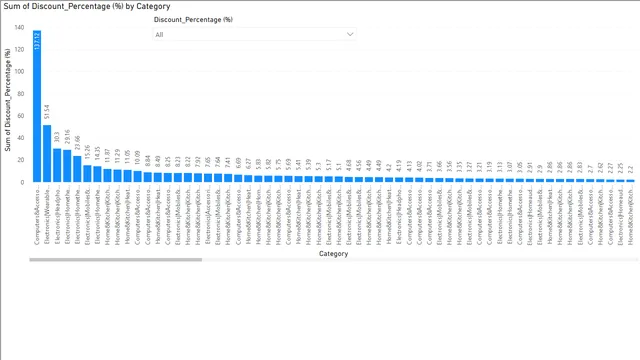
Task: Click the data label 7.41
Action: [x=228, y=163]
